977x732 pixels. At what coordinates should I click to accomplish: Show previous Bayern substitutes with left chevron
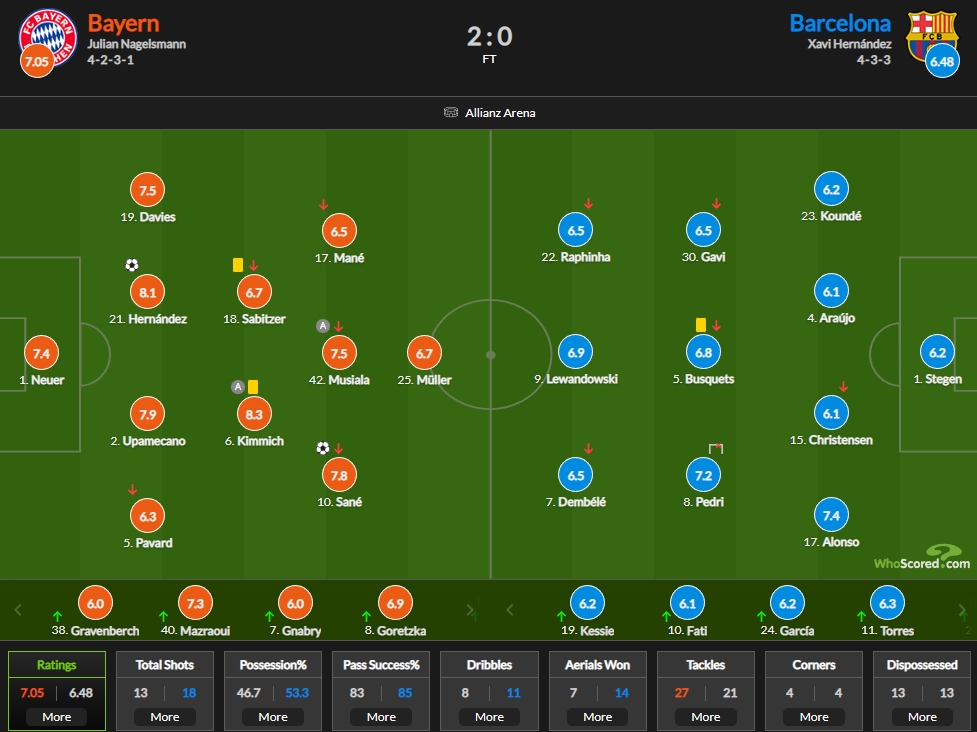(18, 609)
